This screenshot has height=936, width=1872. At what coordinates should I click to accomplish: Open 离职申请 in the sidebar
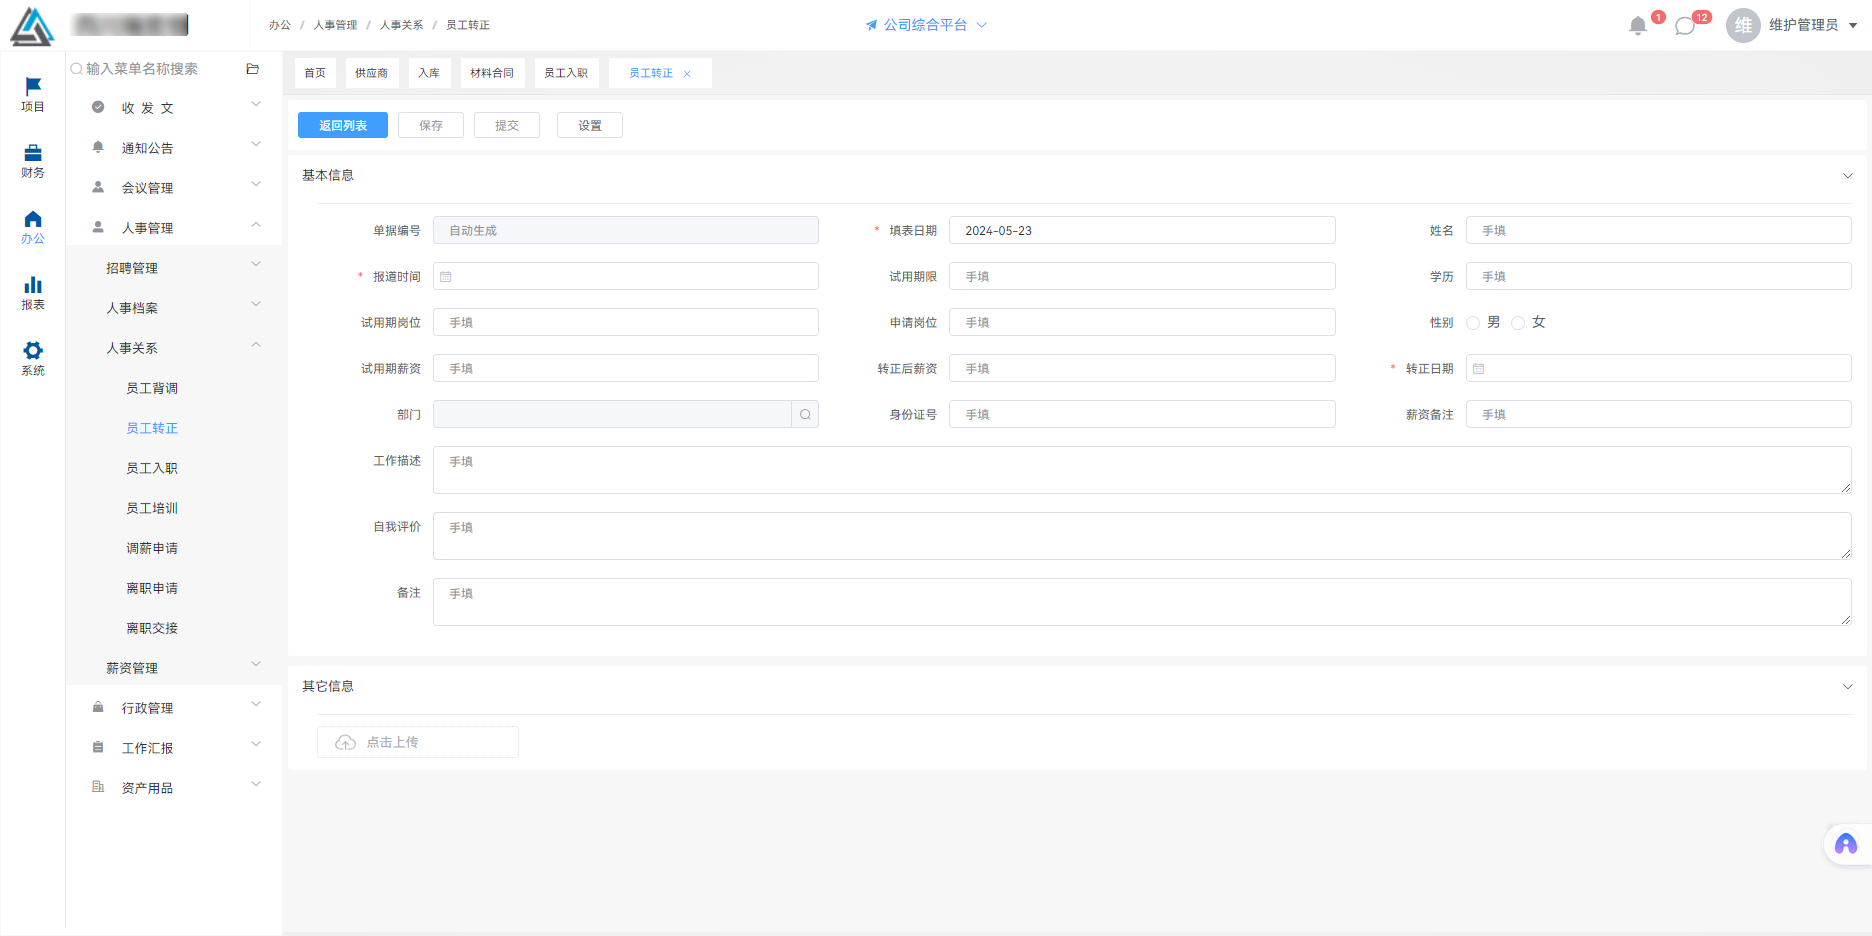[x=152, y=588]
